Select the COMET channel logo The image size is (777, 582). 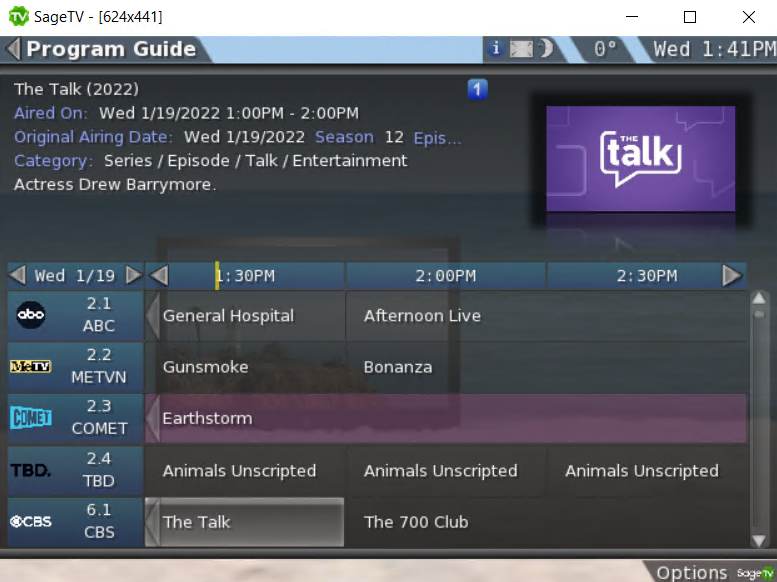click(31, 417)
